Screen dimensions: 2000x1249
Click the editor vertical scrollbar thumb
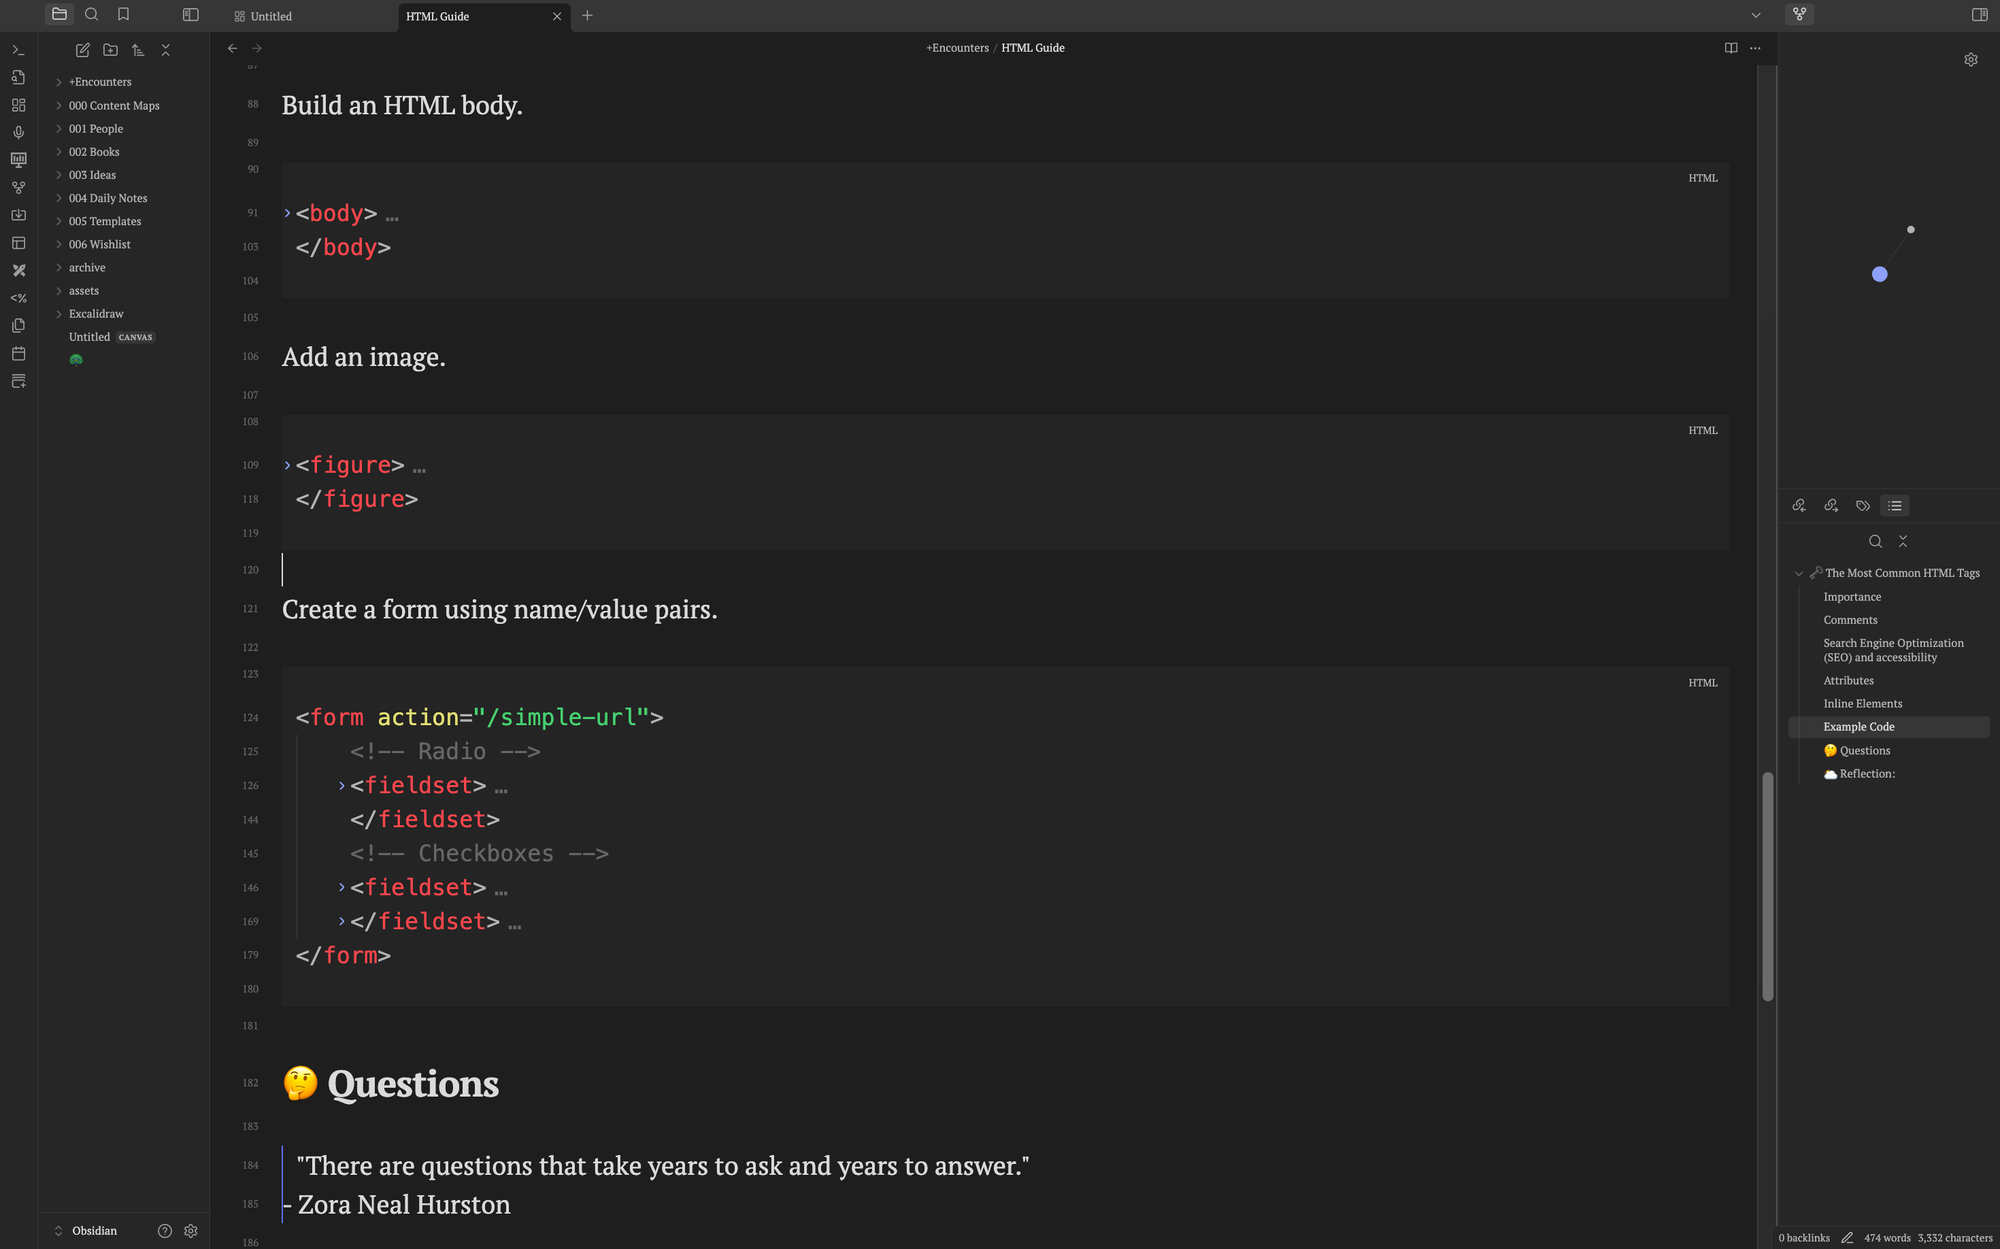tap(1767, 885)
